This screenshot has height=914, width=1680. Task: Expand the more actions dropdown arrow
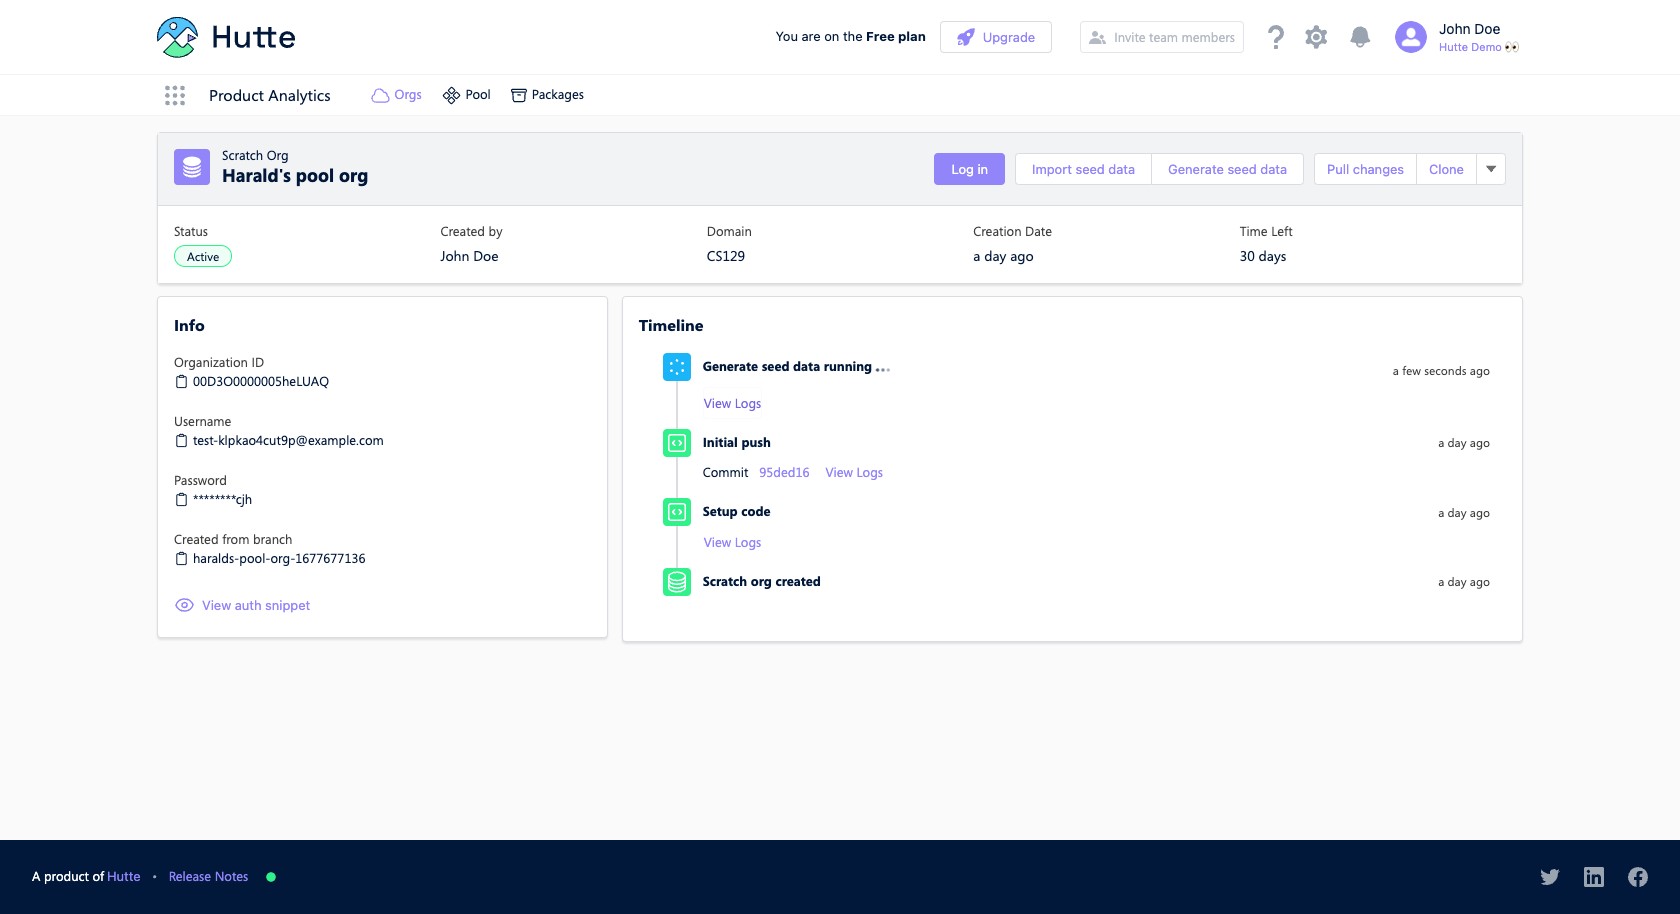click(x=1491, y=169)
